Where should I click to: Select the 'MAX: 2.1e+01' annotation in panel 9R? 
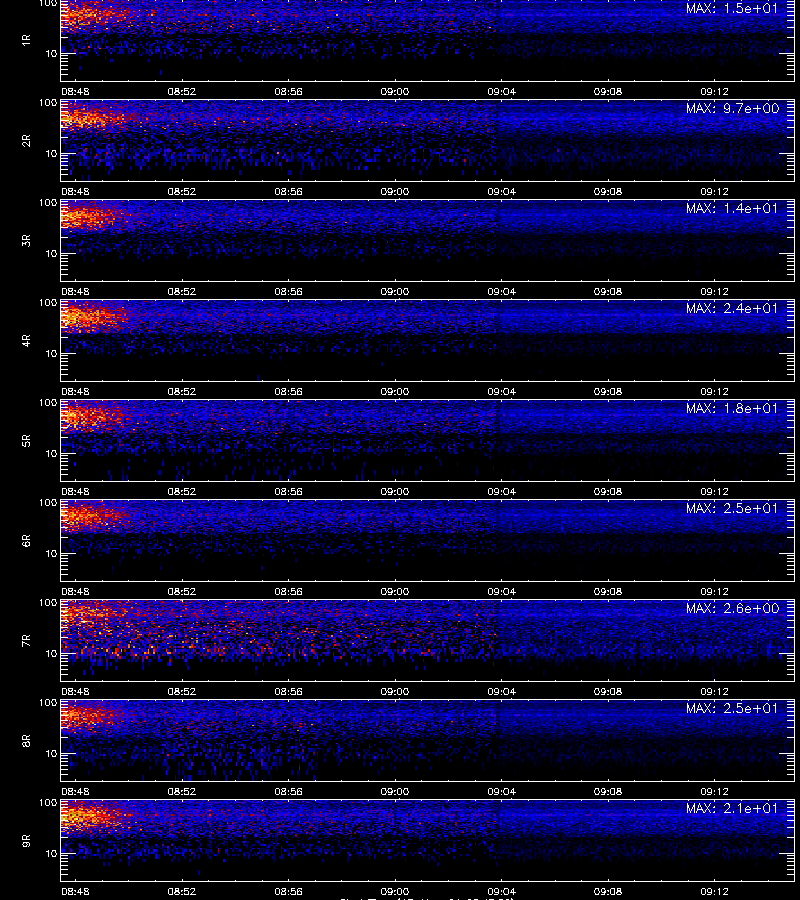(732, 808)
